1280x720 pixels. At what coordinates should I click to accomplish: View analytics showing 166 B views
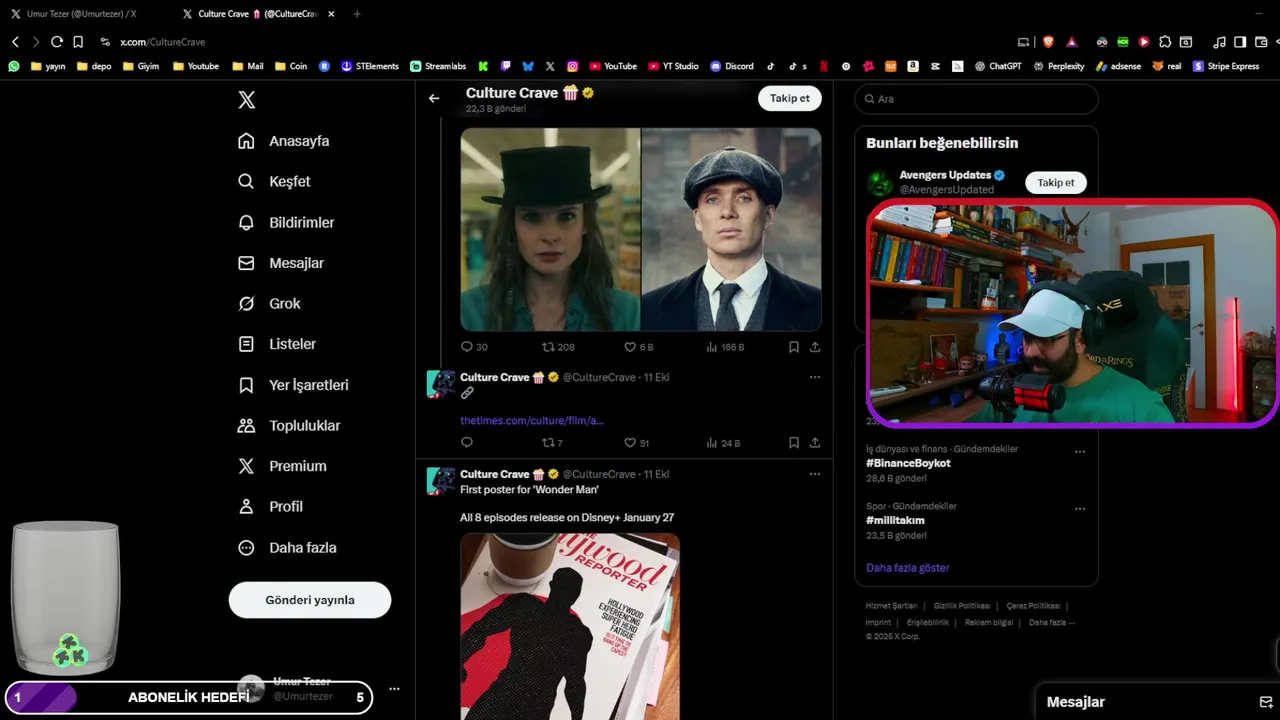click(x=725, y=347)
